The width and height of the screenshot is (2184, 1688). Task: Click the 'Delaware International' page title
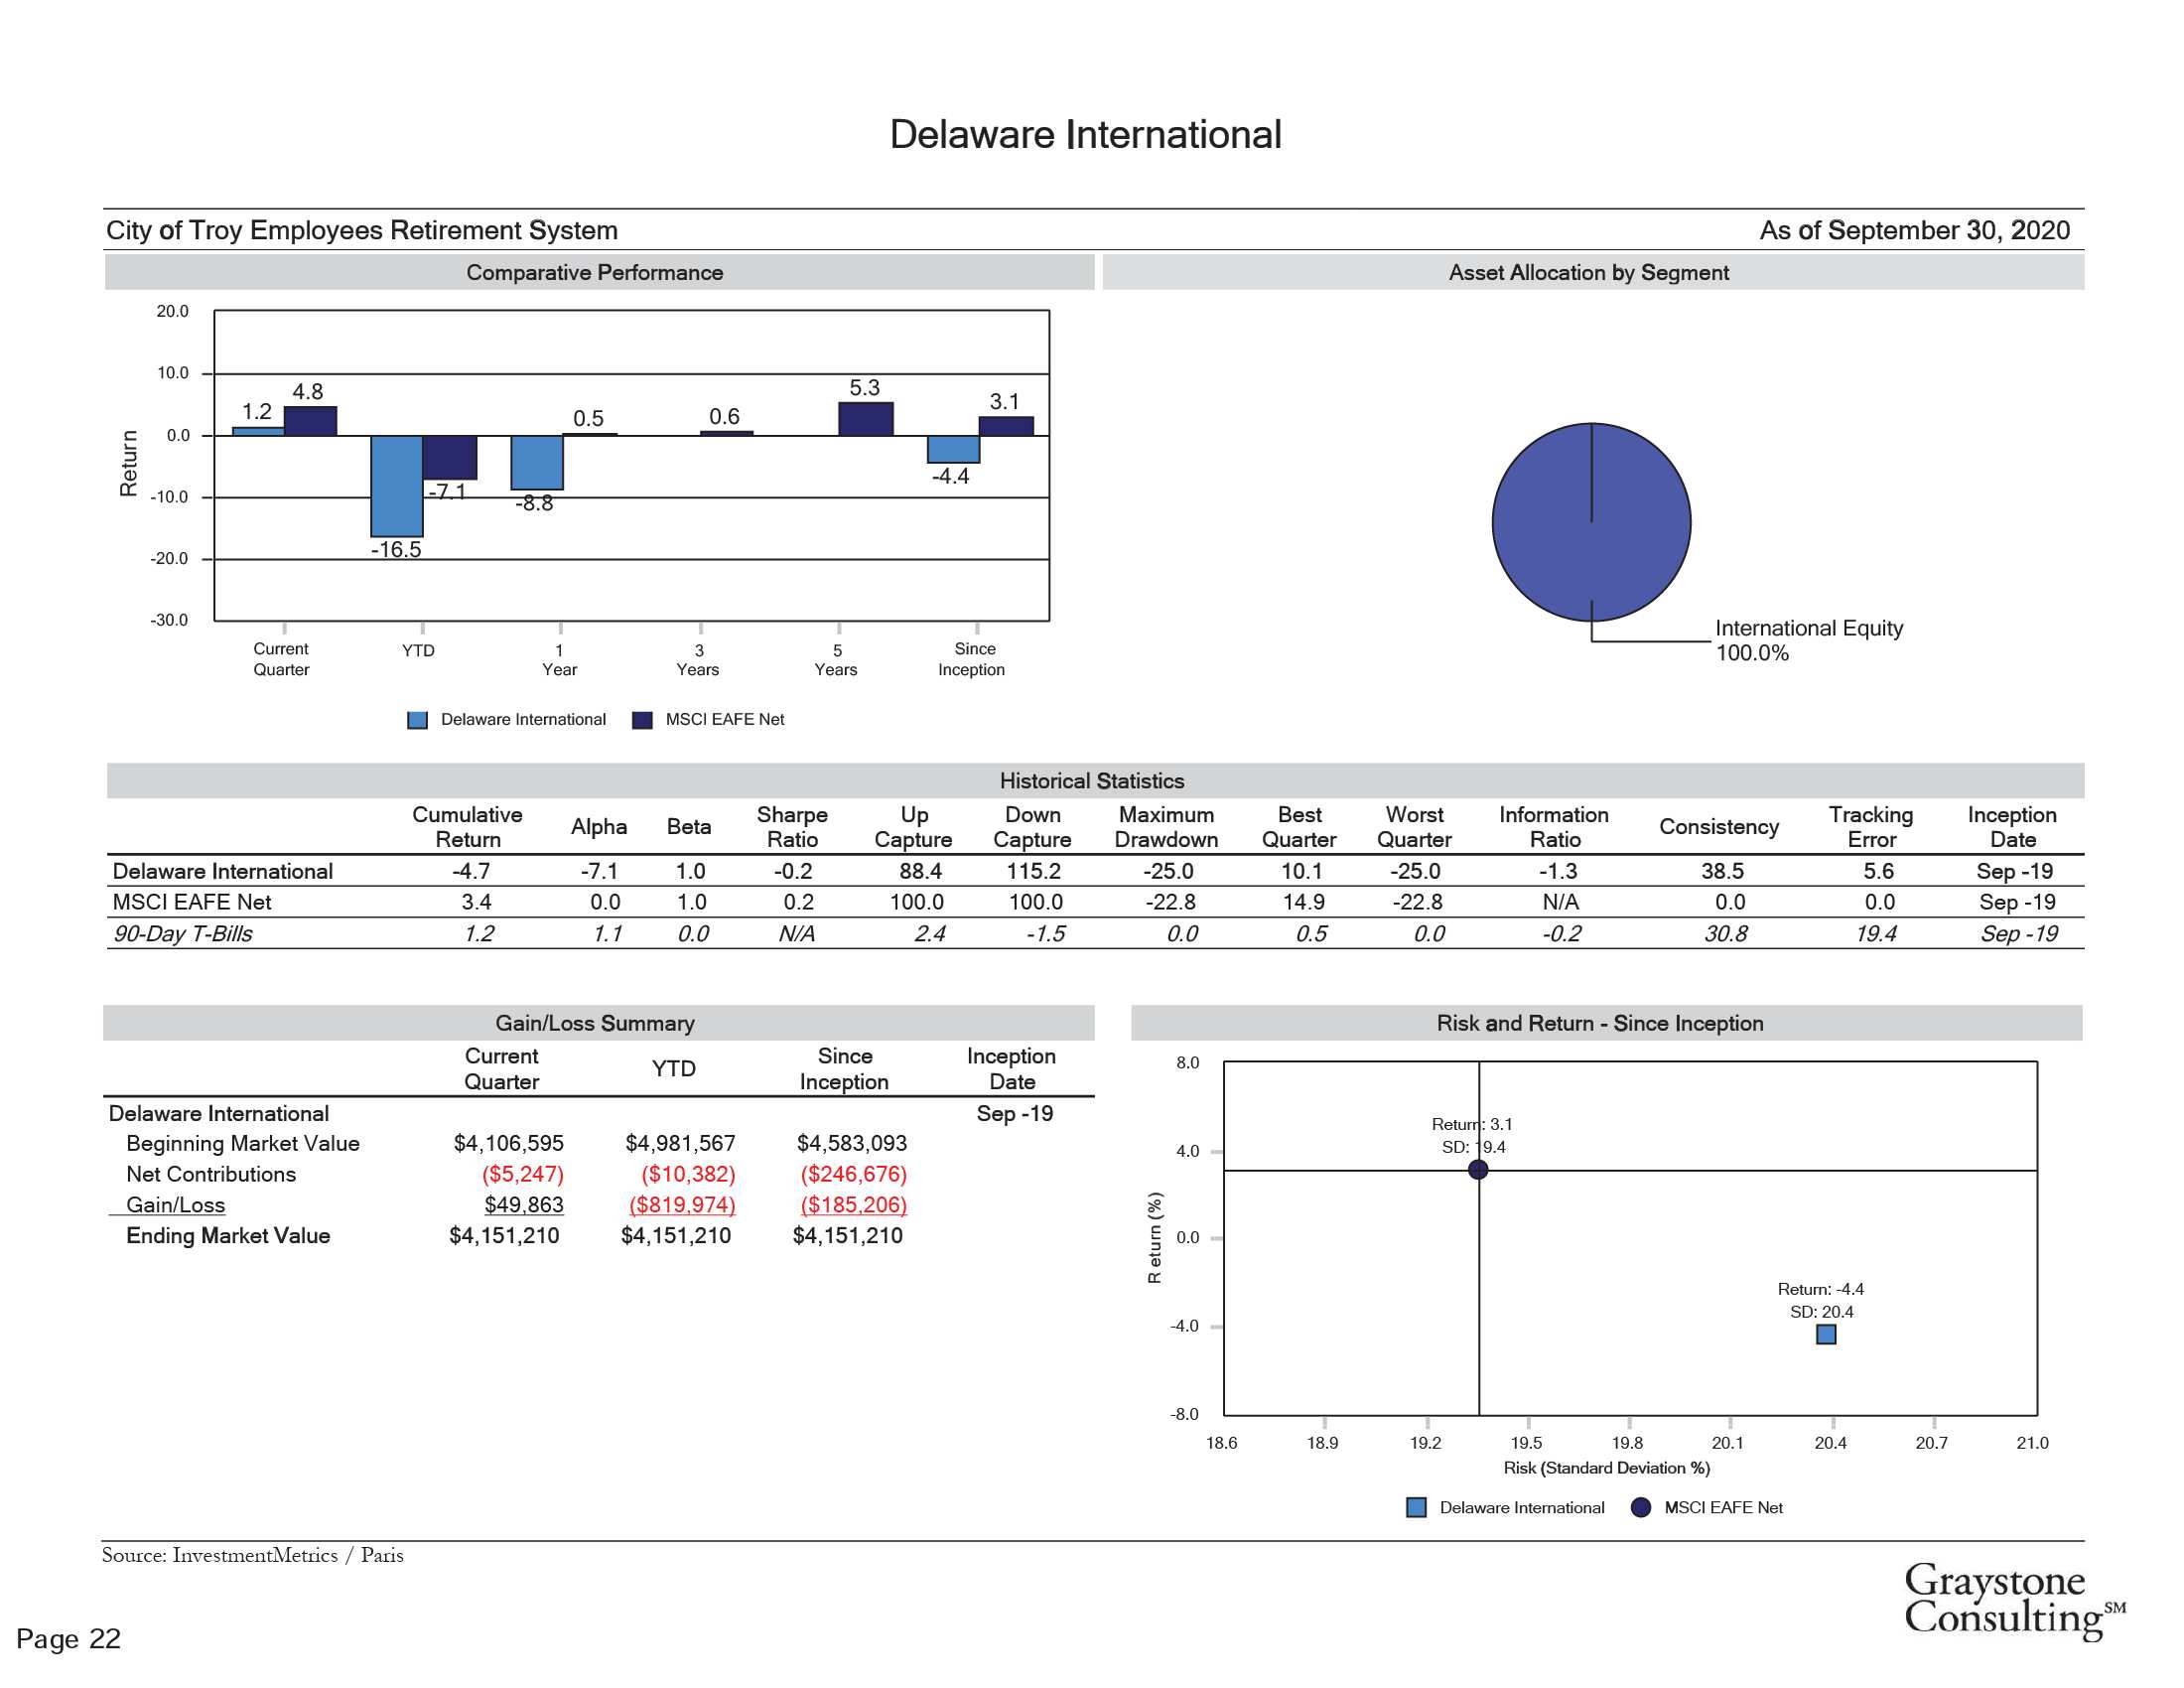tap(1086, 135)
